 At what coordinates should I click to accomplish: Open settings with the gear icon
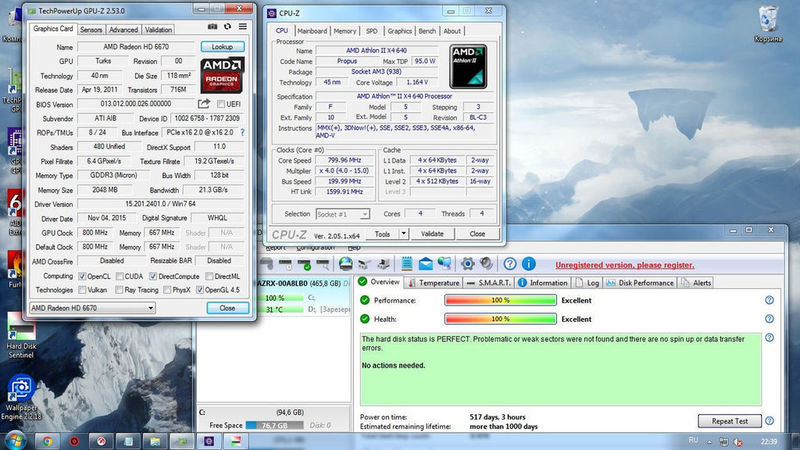click(x=467, y=264)
